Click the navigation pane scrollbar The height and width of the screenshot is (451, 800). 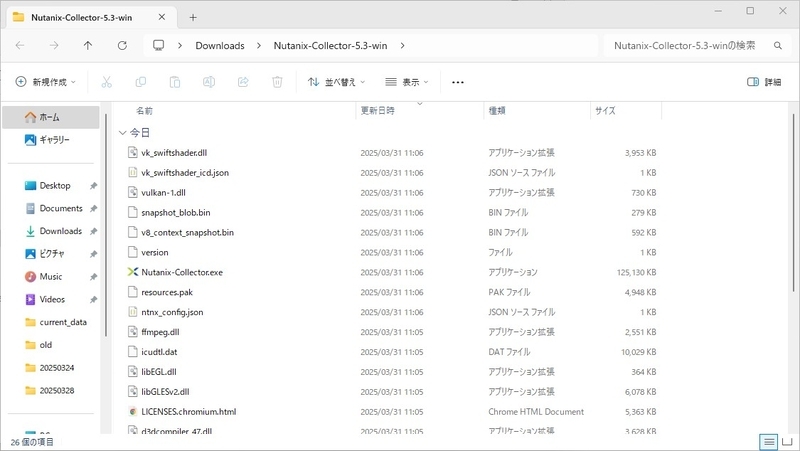106,224
